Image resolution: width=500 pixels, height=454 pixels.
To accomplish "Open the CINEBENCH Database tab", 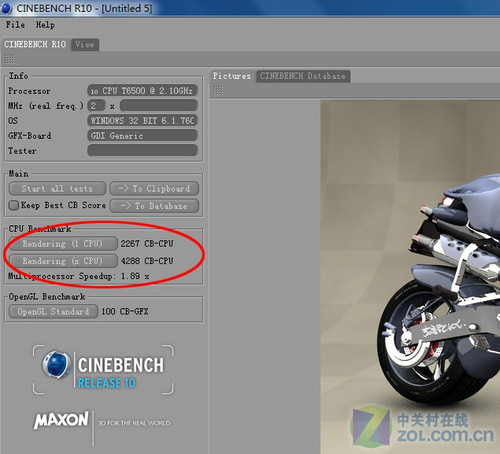I will (x=303, y=76).
